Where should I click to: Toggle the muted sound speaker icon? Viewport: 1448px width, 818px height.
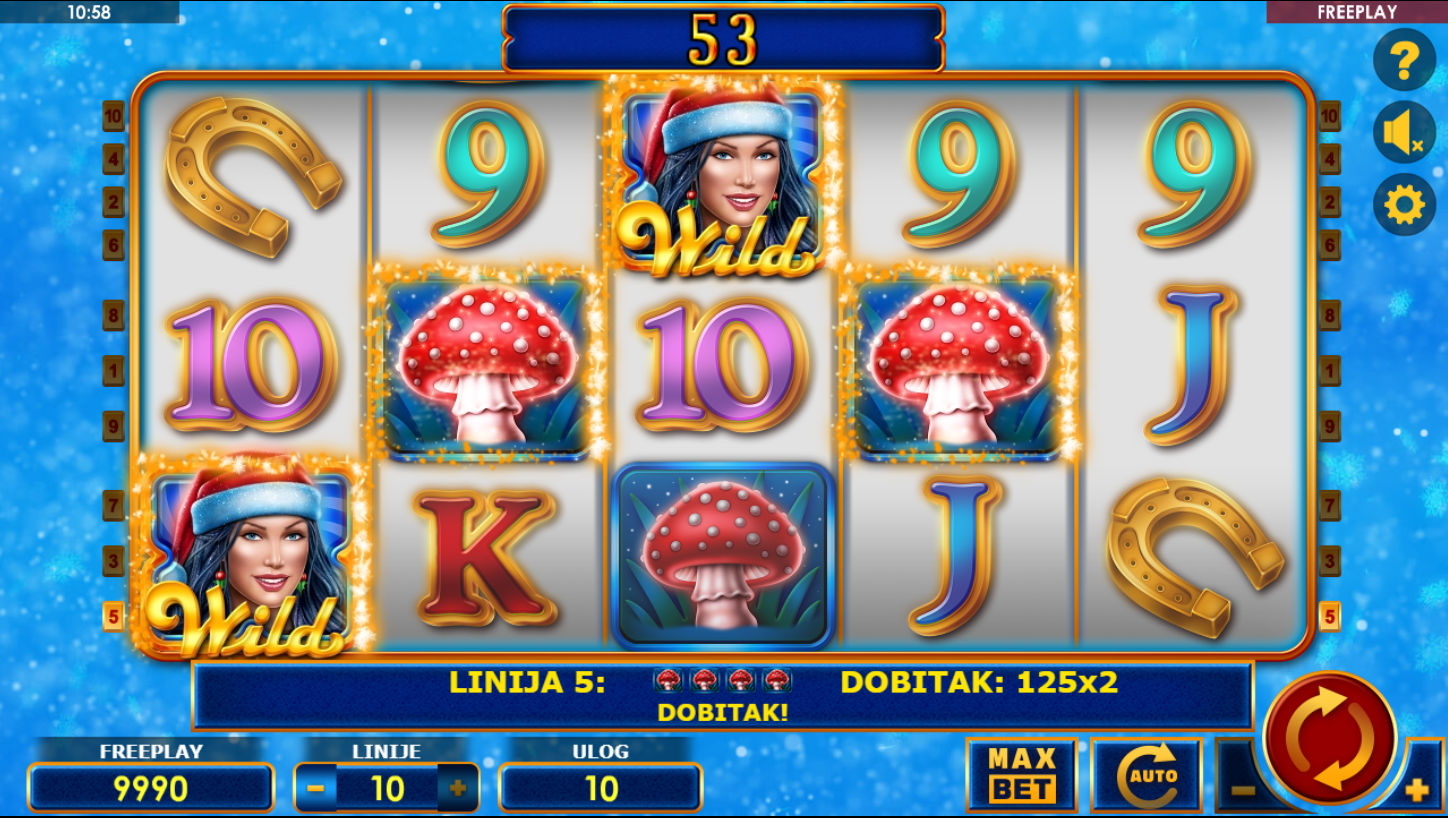click(x=1404, y=132)
